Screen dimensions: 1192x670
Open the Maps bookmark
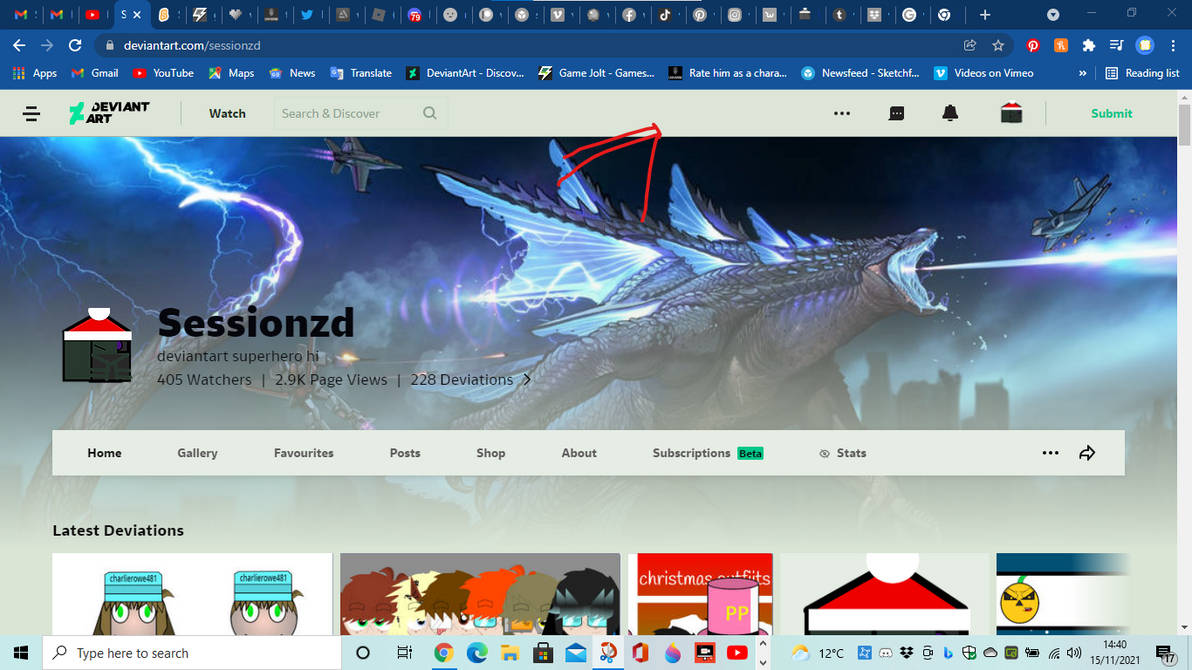coord(231,73)
